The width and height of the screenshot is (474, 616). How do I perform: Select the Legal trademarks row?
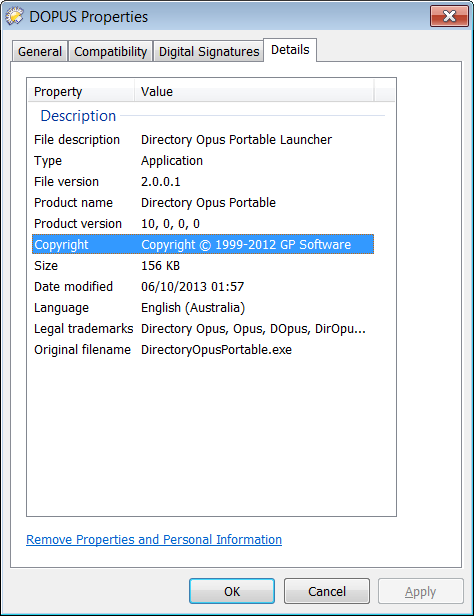203,328
